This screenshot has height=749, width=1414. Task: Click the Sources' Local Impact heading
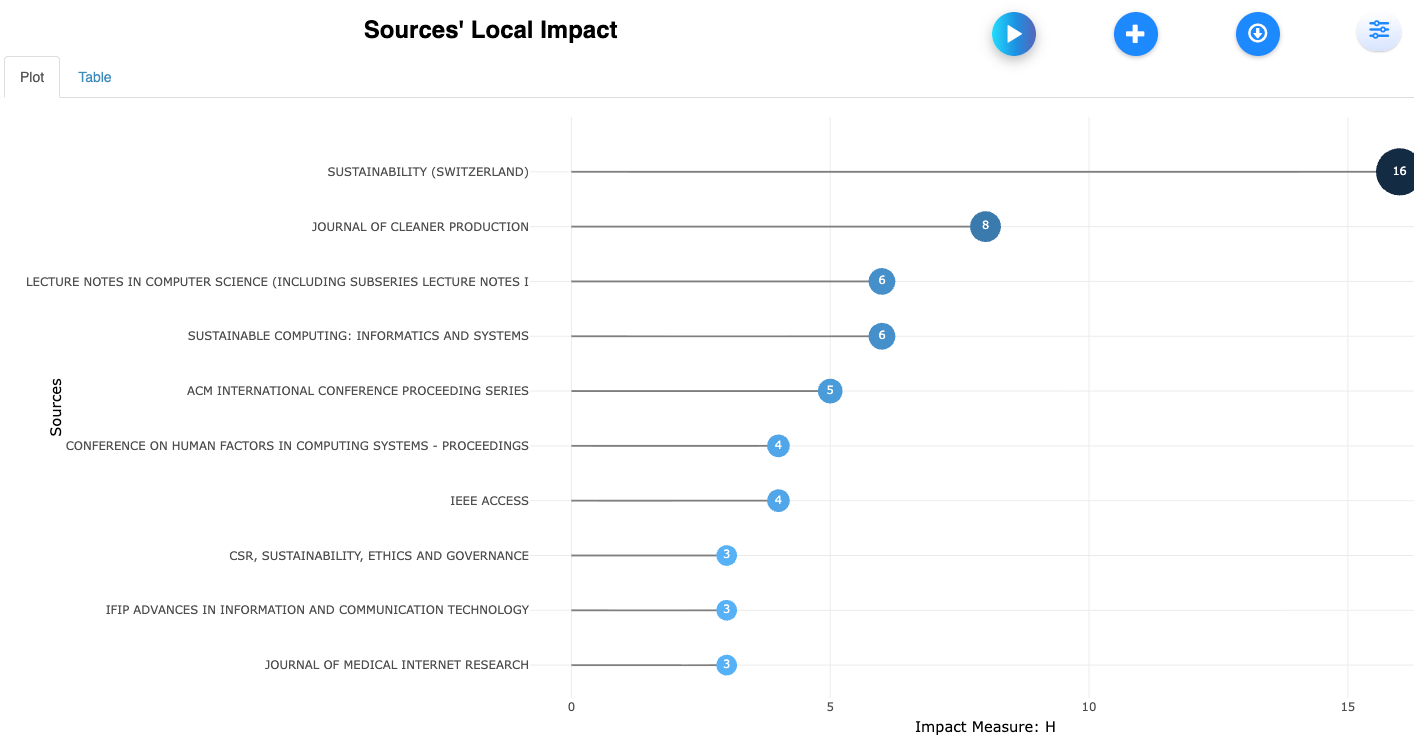(x=490, y=30)
